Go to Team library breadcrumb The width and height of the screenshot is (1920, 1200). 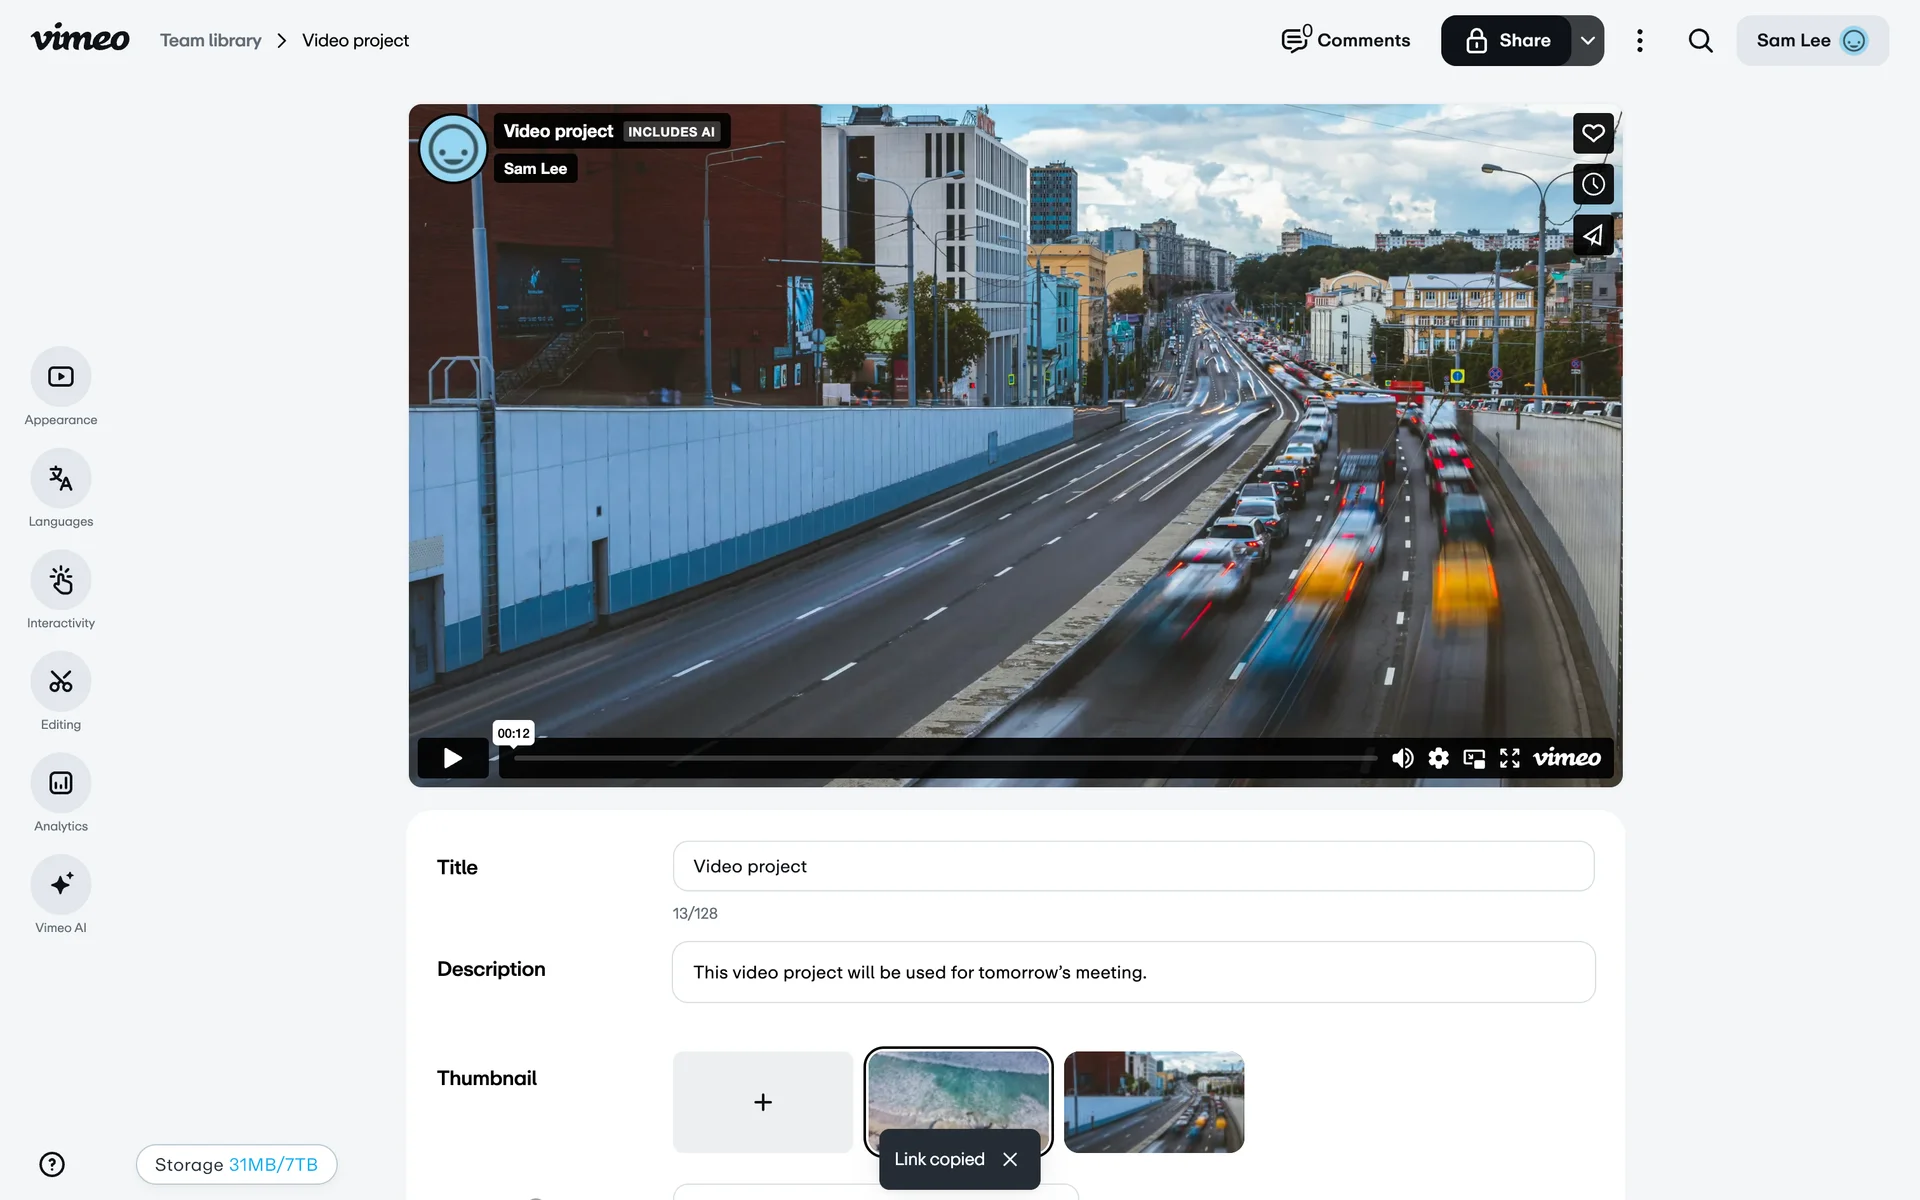click(210, 41)
